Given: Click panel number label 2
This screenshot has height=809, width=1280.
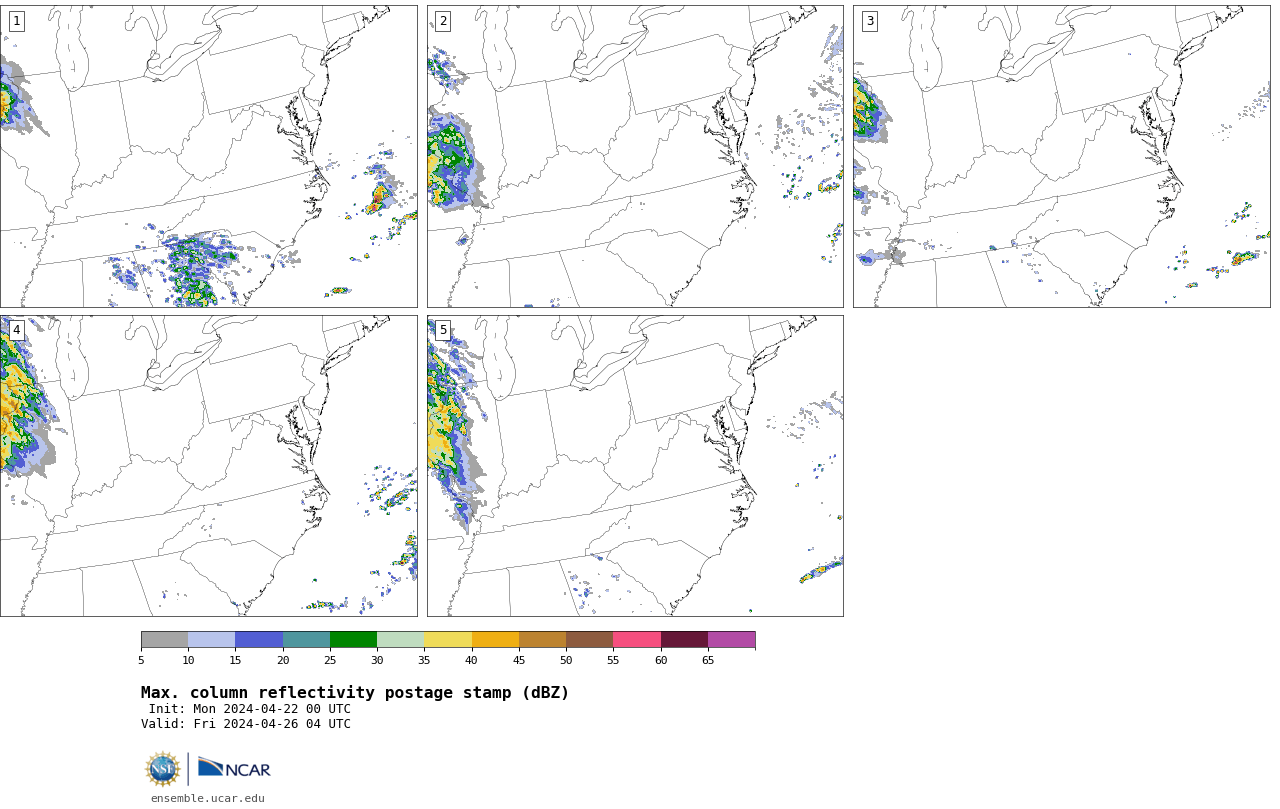Looking at the screenshot, I should [x=443, y=21].
